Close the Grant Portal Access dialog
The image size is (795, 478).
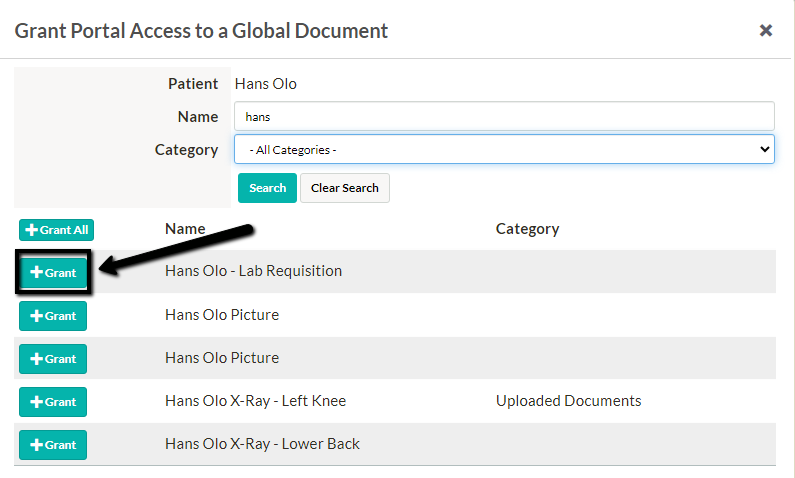pyautogui.click(x=766, y=30)
